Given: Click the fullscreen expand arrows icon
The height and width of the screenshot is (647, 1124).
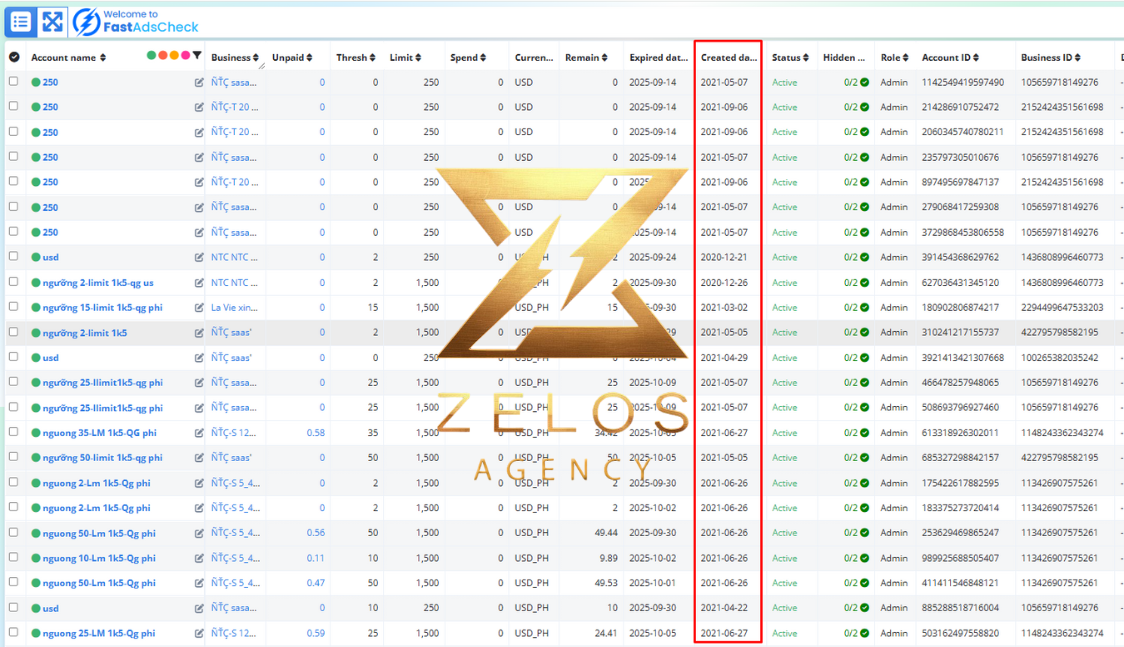Looking at the screenshot, I should 52,22.
